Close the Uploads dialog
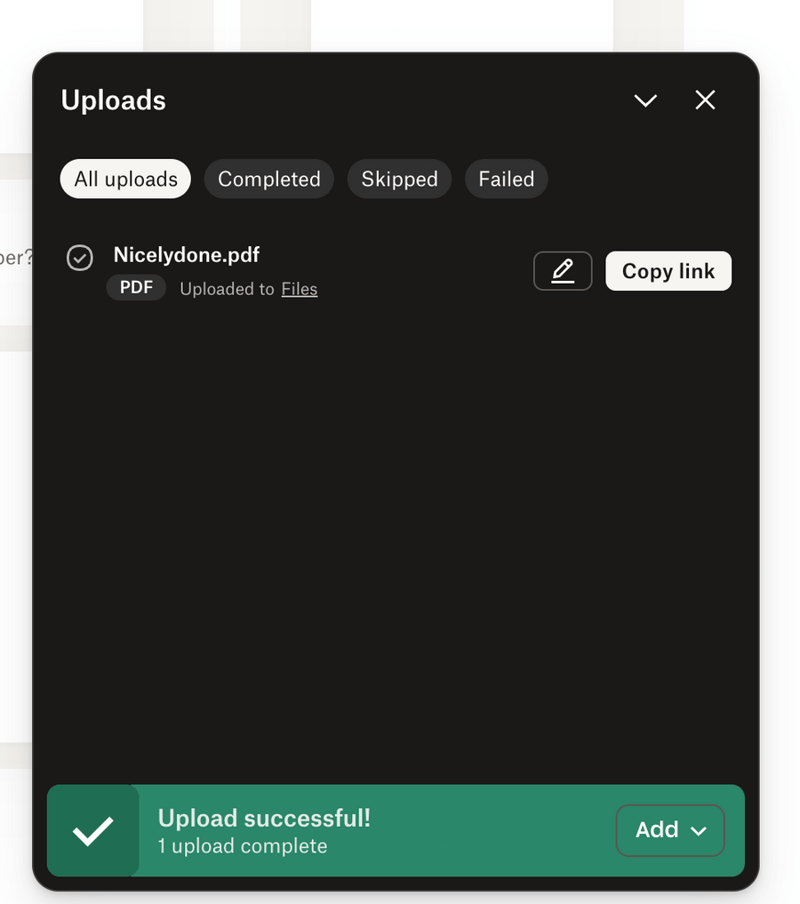The width and height of the screenshot is (800, 904). pyautogui.click(x=705, y=100)
